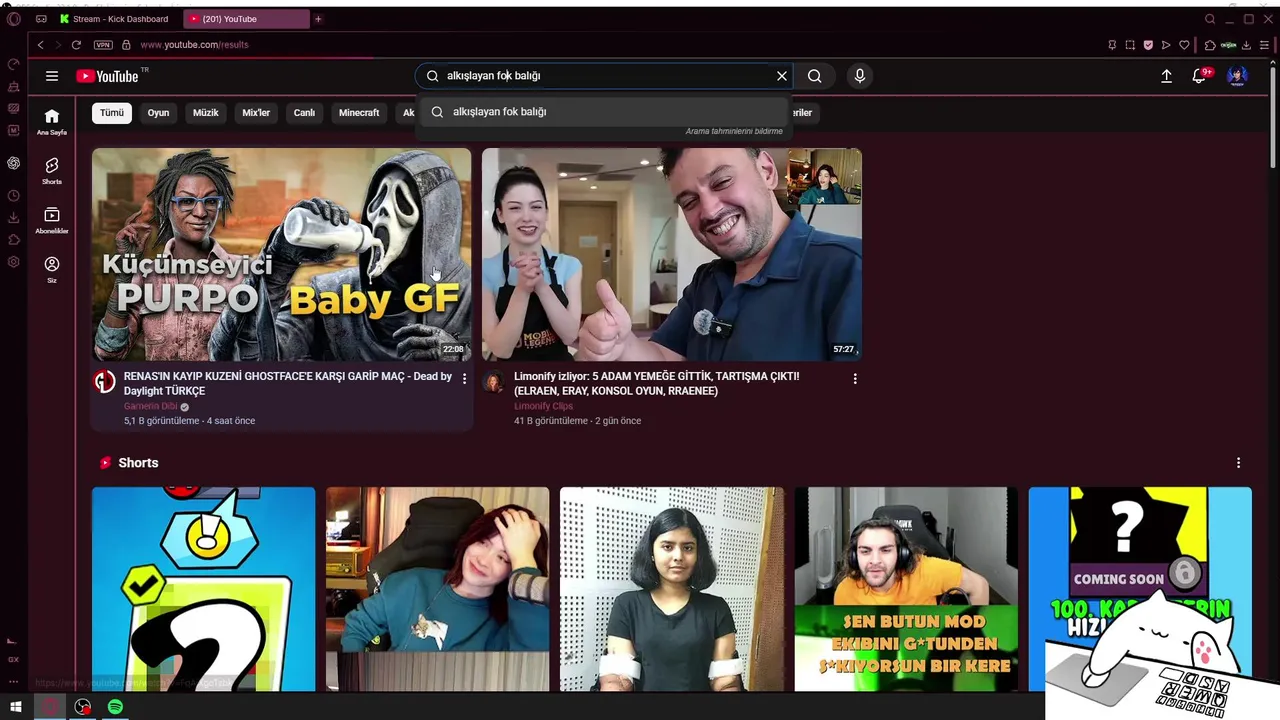The width and height of the screenshot is (1280, 720).
Task: Open the short with red-haired girl
Action: tap(437, 589)
